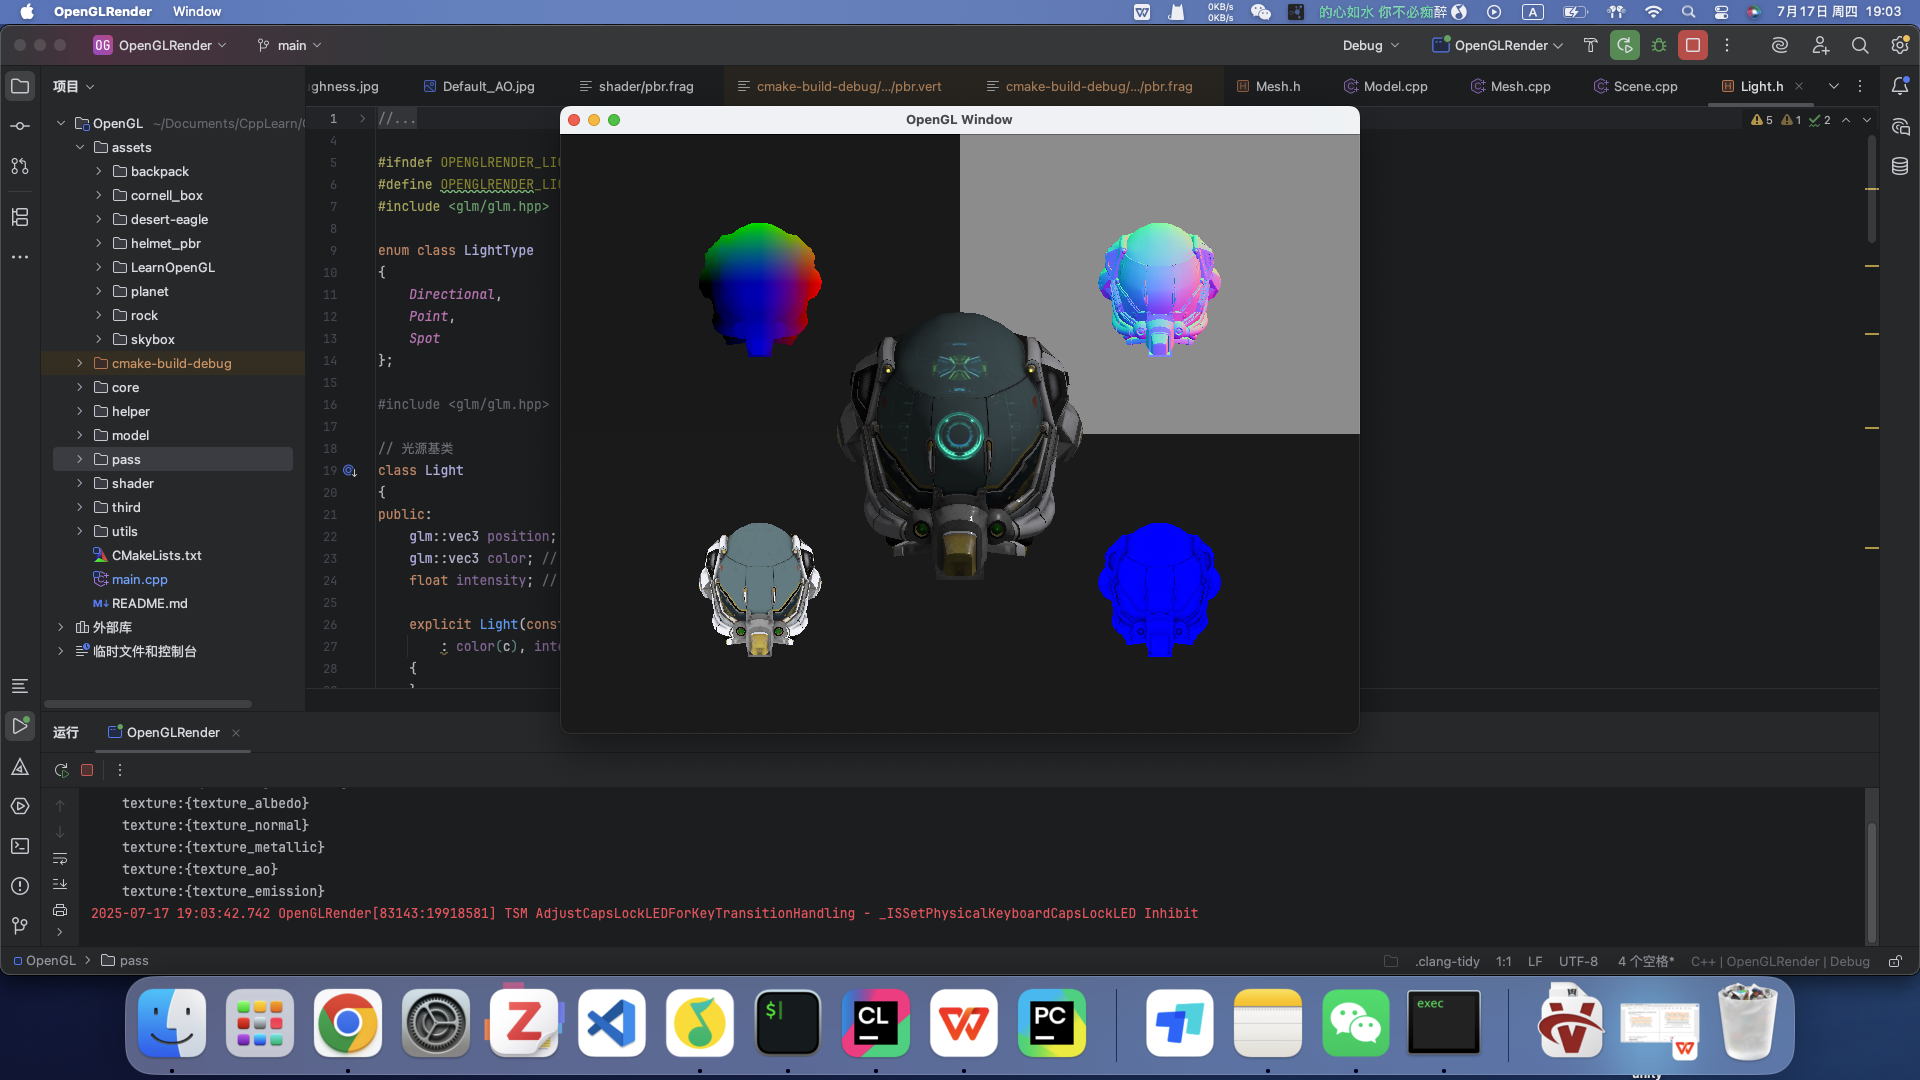Open the Commit tool window icon

20,126
